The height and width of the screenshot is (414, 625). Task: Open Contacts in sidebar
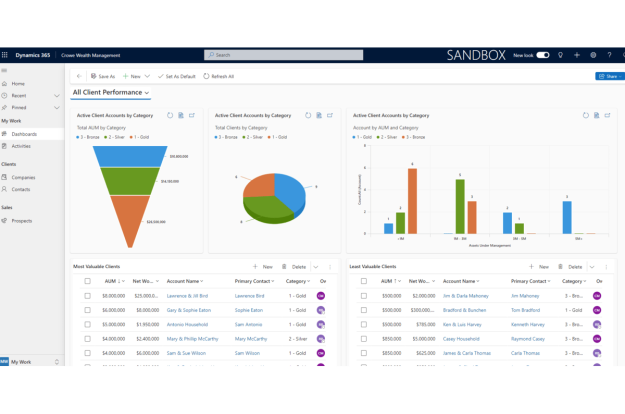[x=21, y=189]
